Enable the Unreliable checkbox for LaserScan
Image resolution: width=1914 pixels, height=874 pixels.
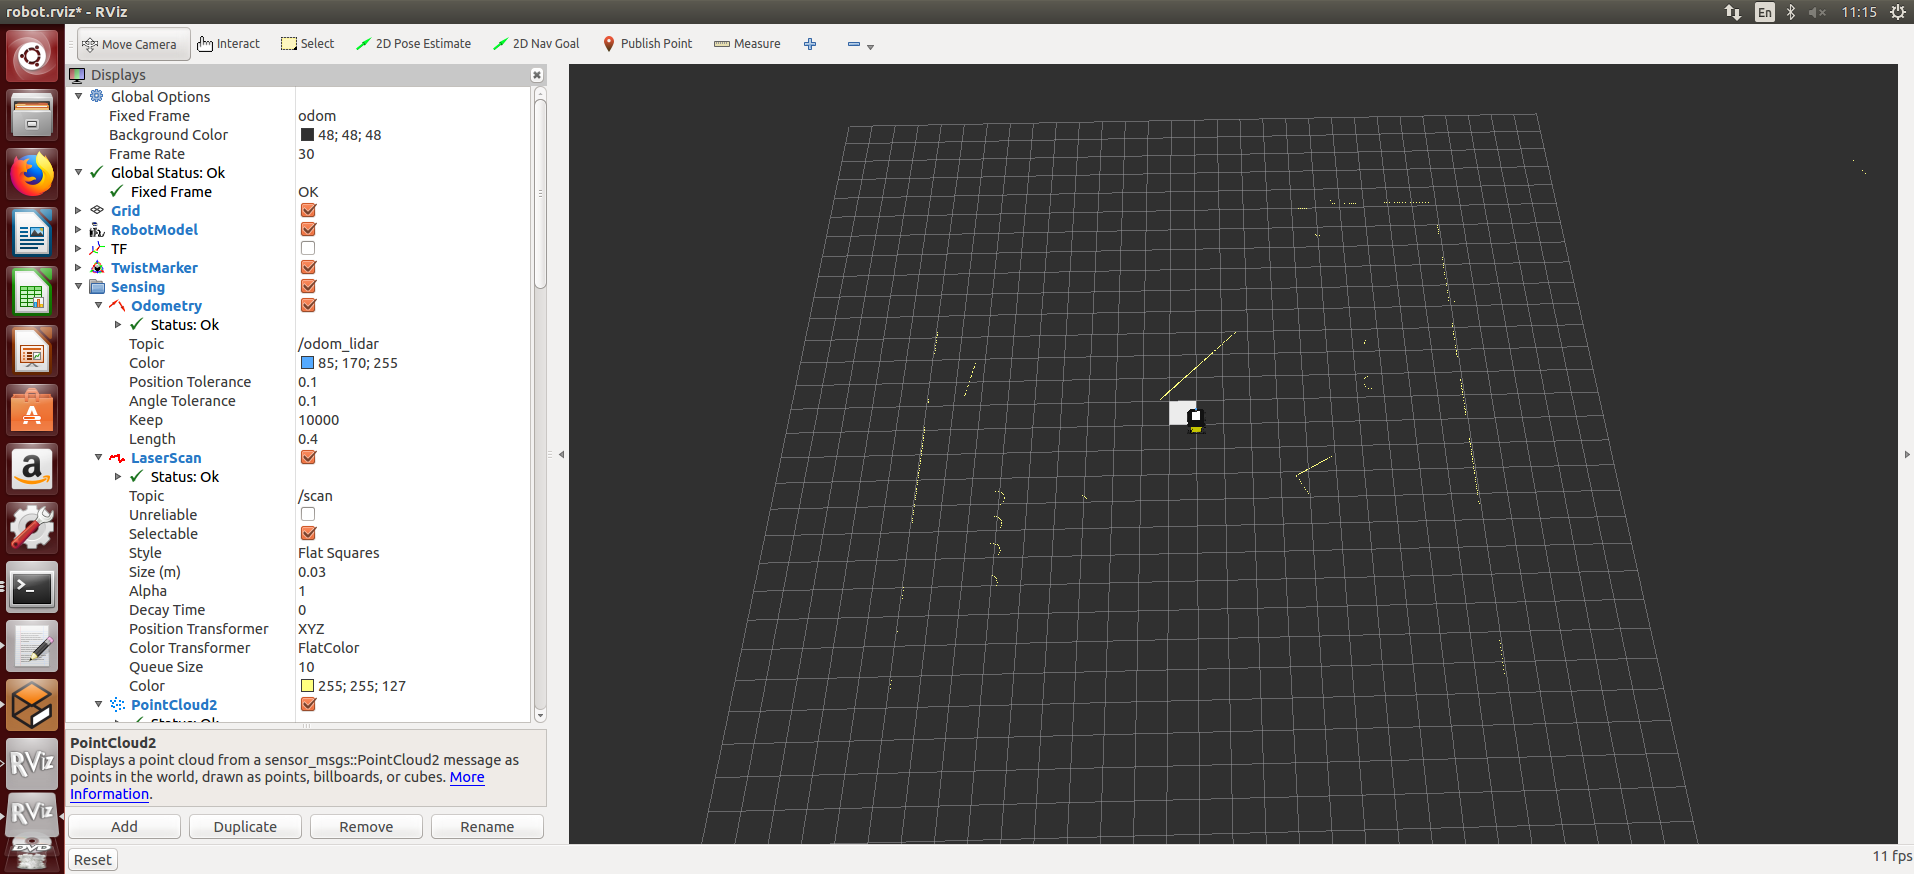coord(308,515)
